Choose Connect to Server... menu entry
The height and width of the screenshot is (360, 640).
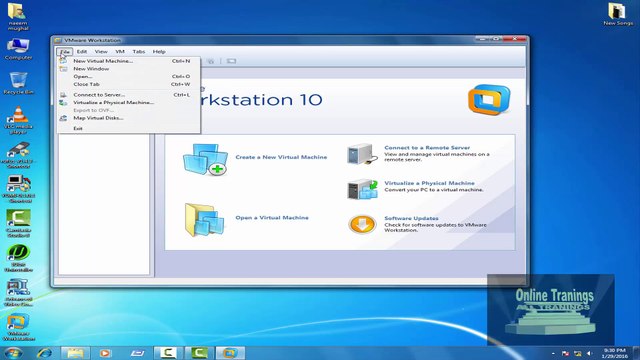pos(129,95)
